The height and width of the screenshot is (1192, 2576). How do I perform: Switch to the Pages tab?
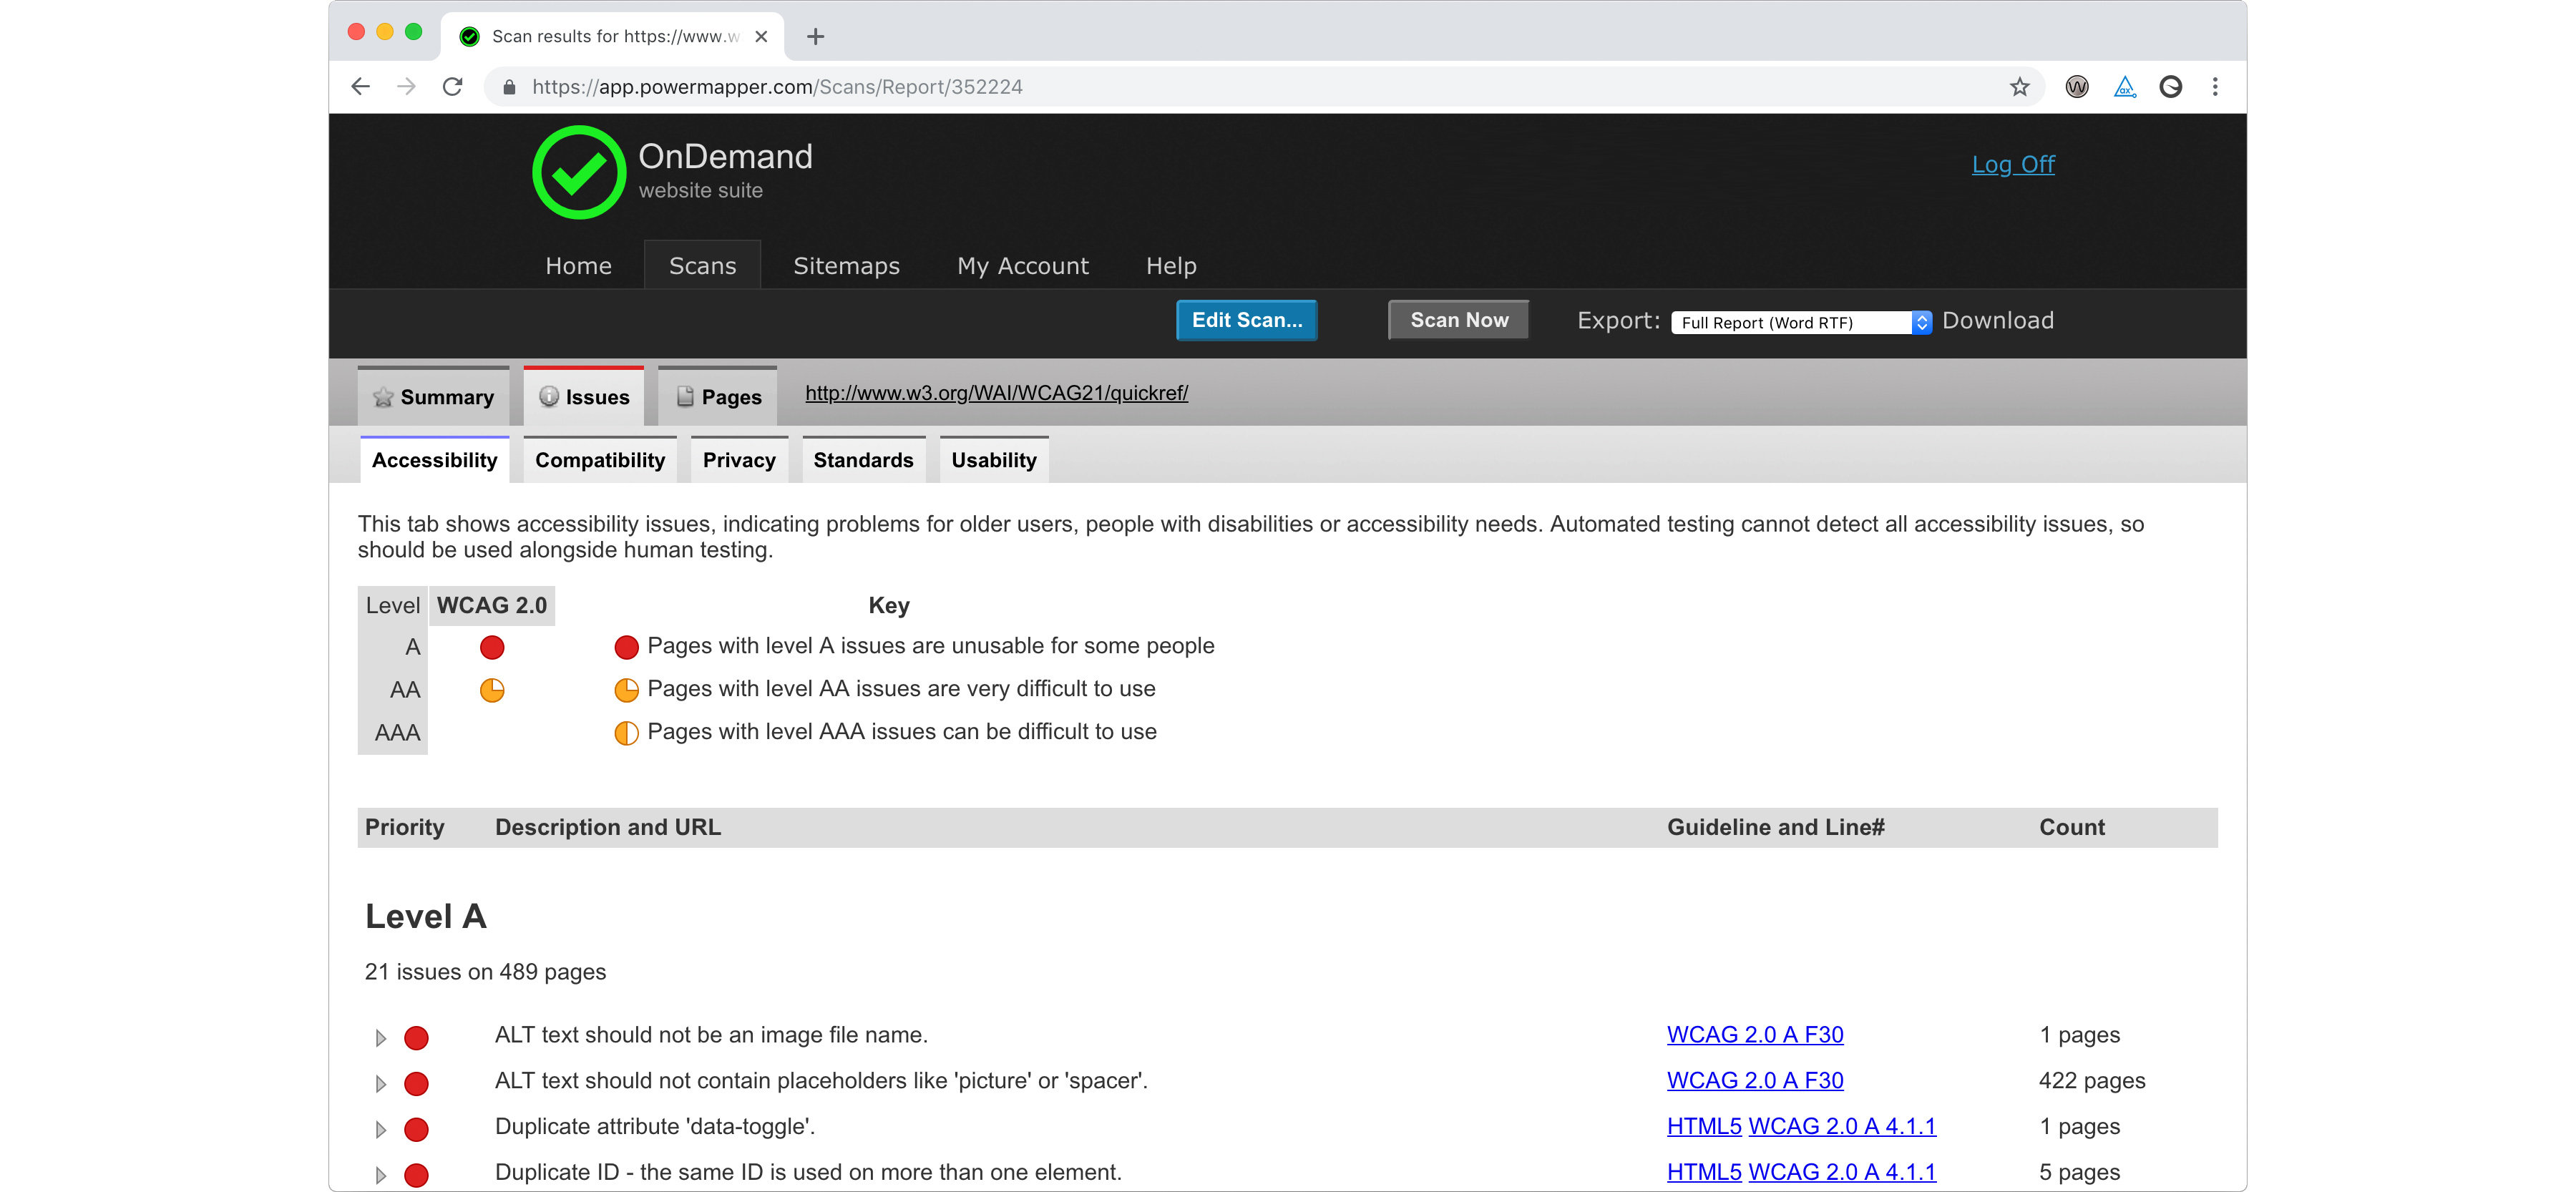click(717, 396)
